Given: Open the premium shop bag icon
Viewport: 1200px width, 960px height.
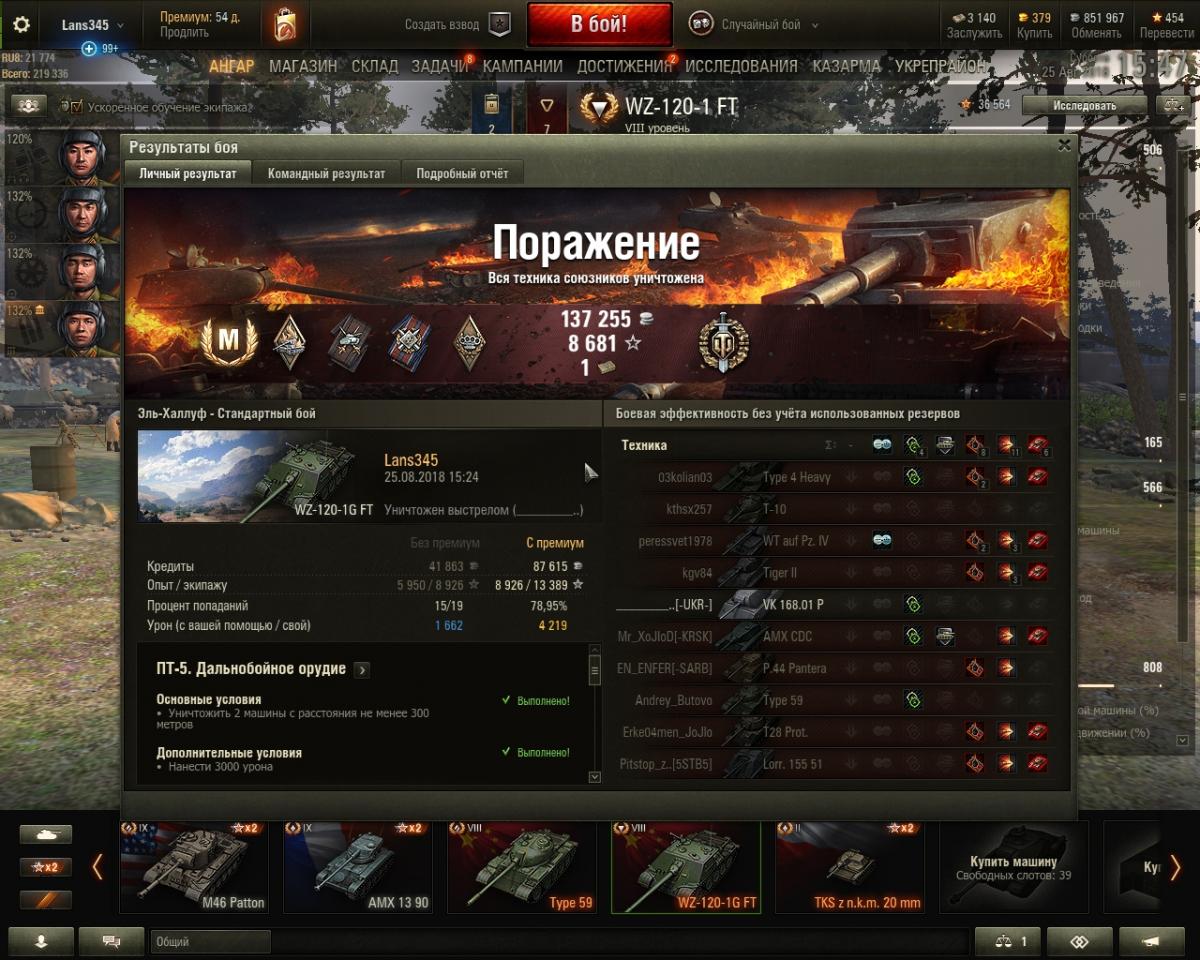Looking at the screenshot, I should coord(285,24).
